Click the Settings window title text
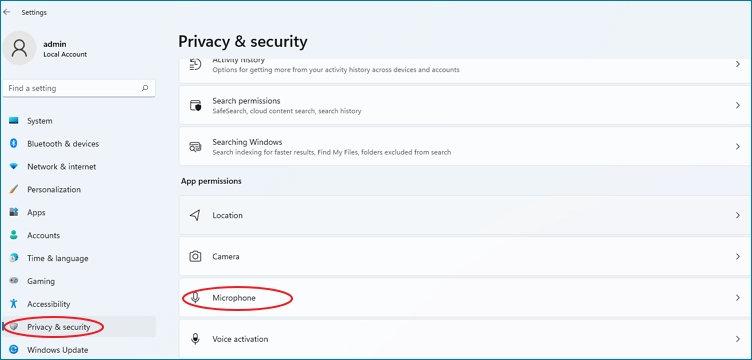The image size is (752, 360). (x=34, y=12)
